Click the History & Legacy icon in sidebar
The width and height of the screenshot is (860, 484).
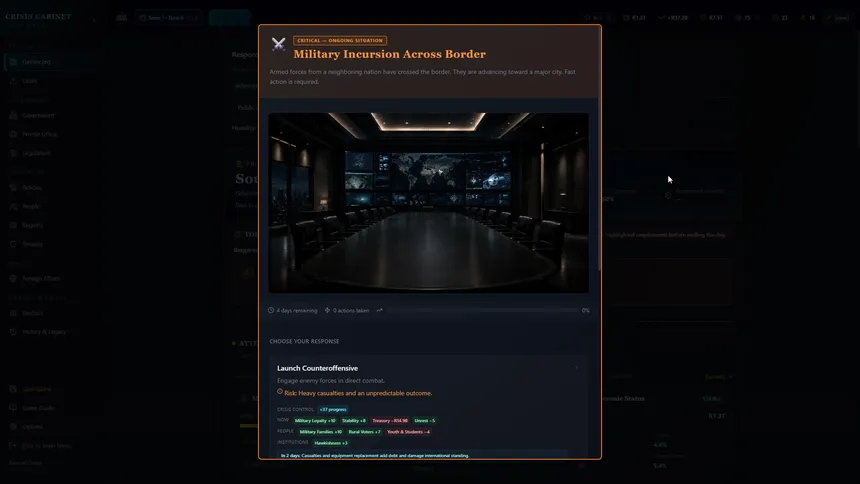coord(13,331)
